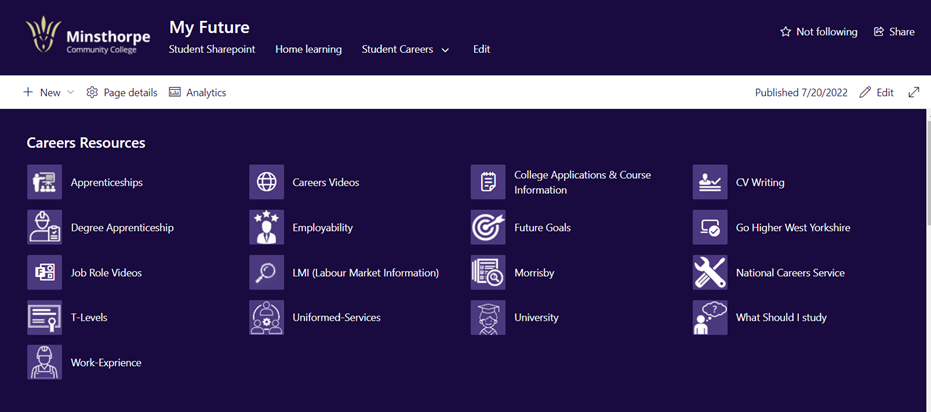Select the What Should I study icon
This screenshot has height=412, width=931.
tap(710, 318)
